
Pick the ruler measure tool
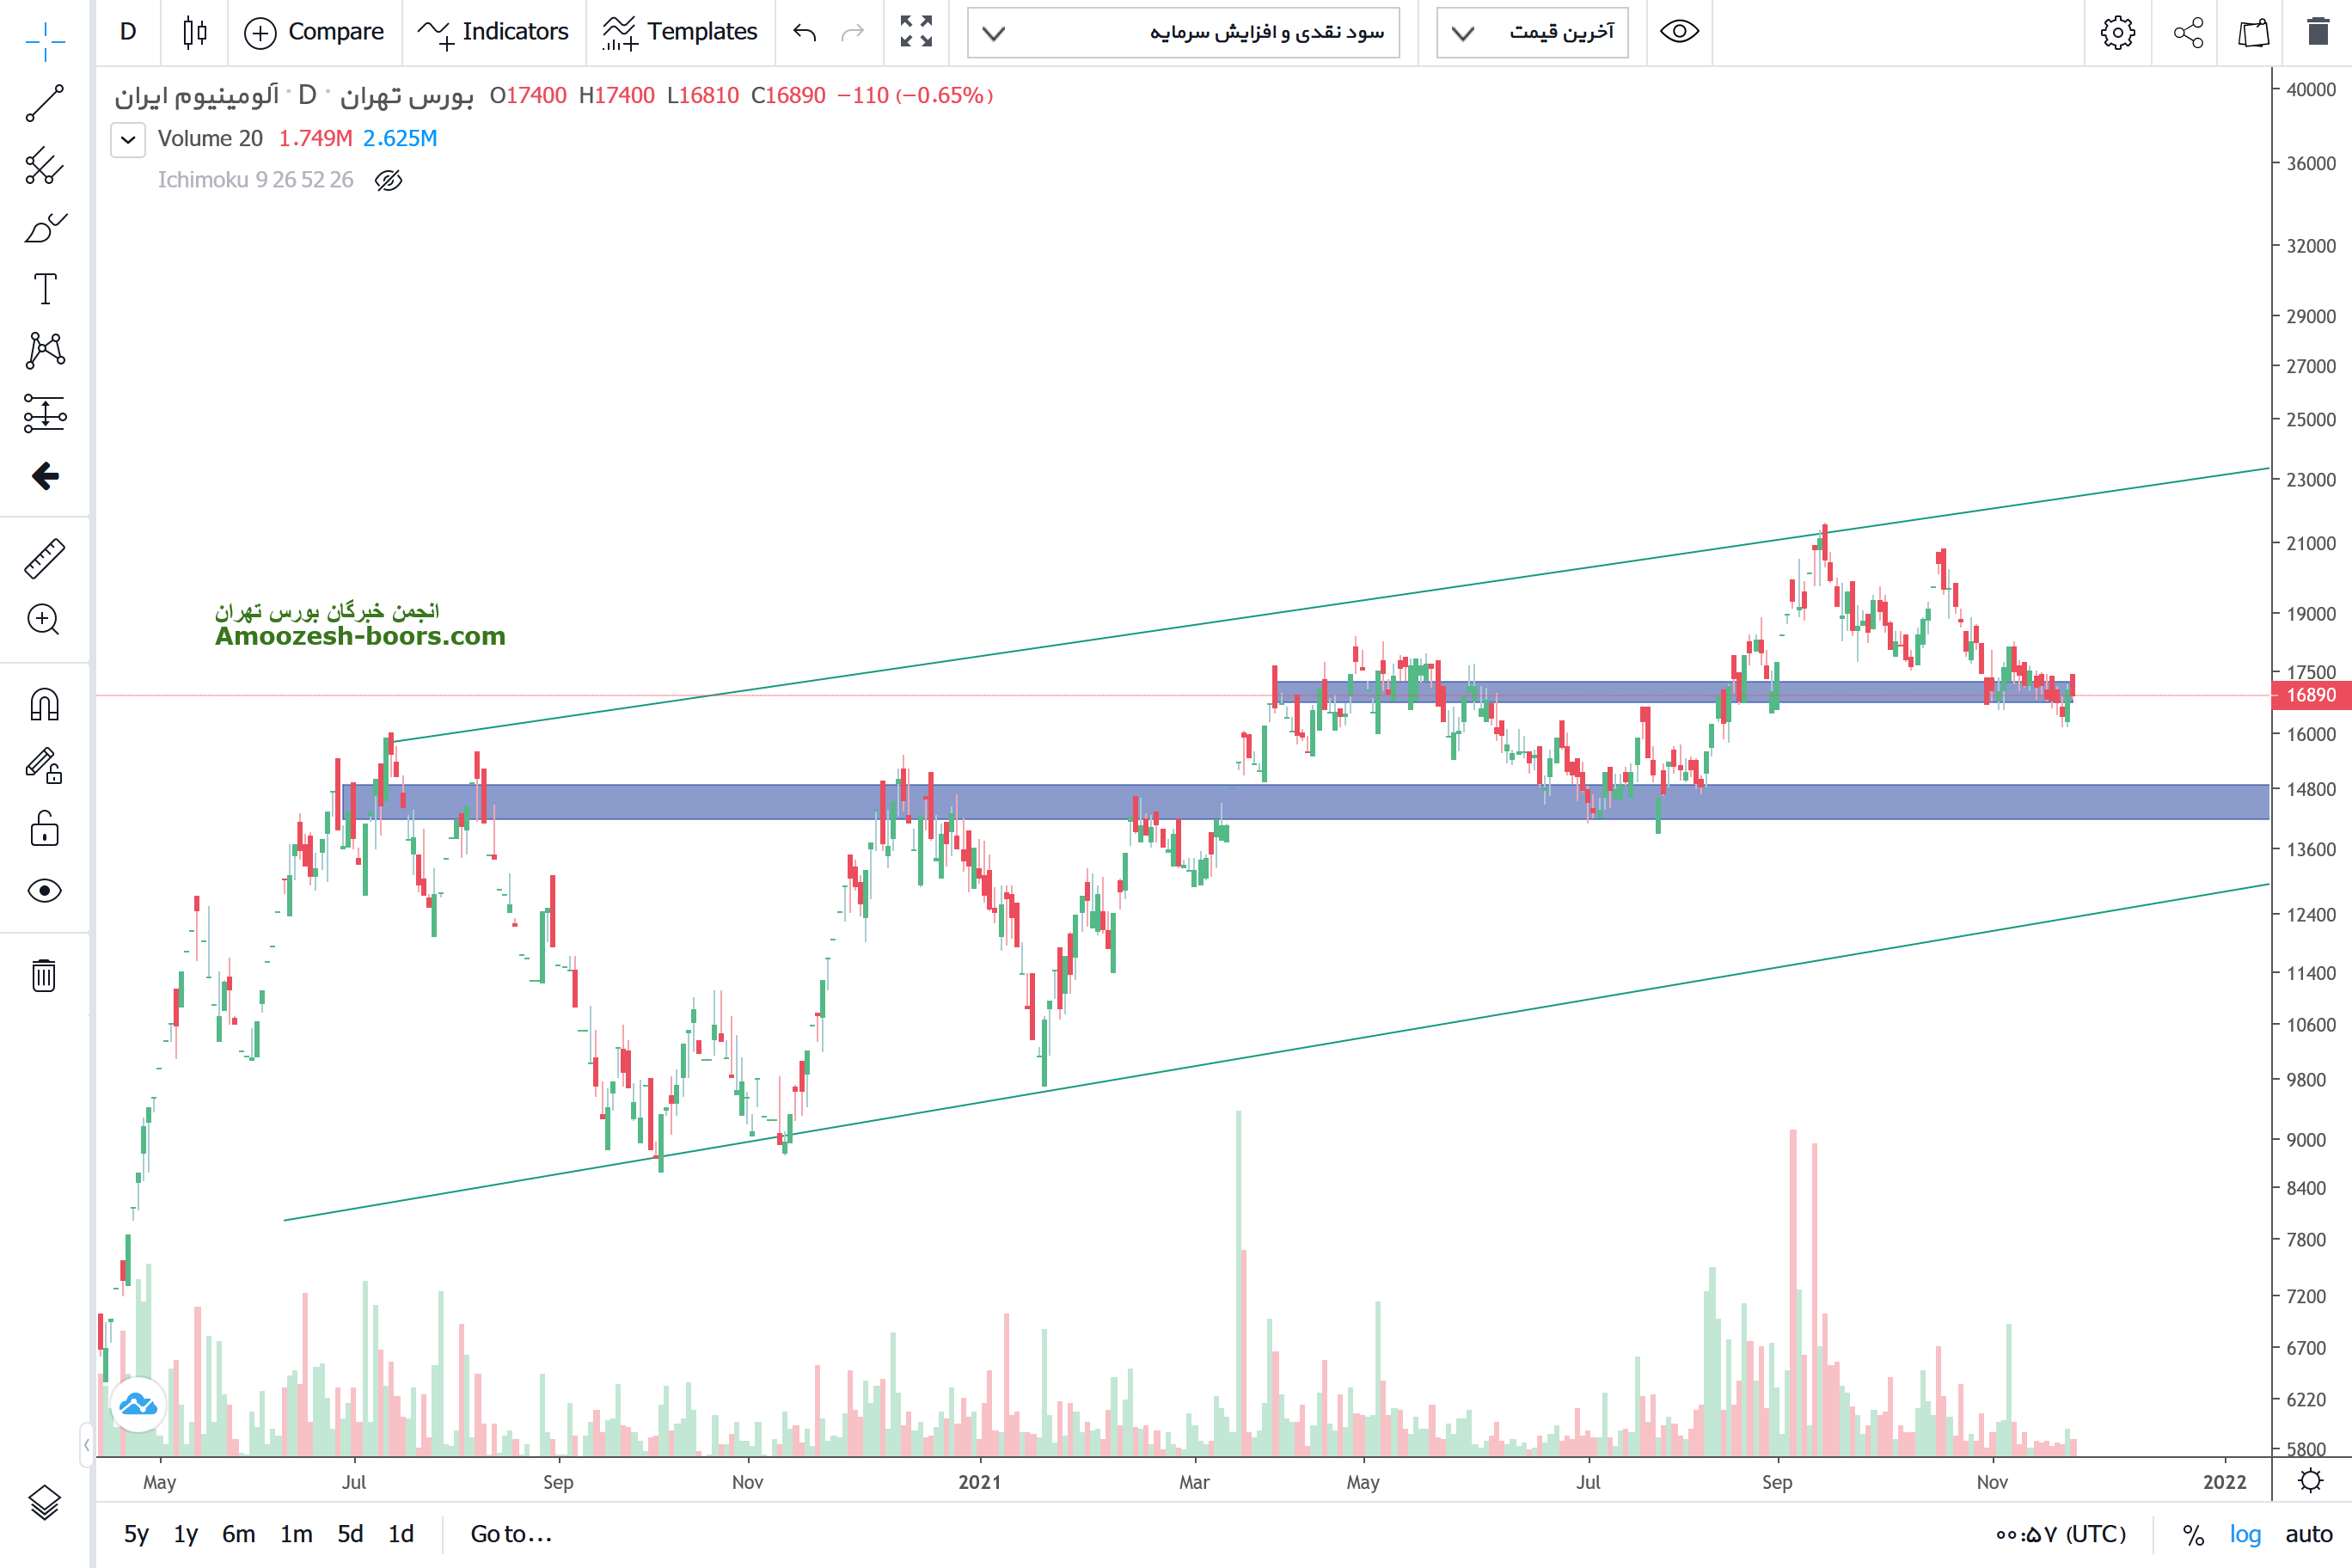tap(44, 558)
